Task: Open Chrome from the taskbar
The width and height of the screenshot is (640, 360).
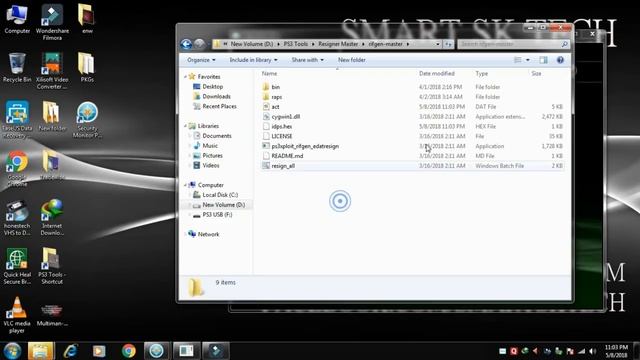Action: click(x=129, y=351)
